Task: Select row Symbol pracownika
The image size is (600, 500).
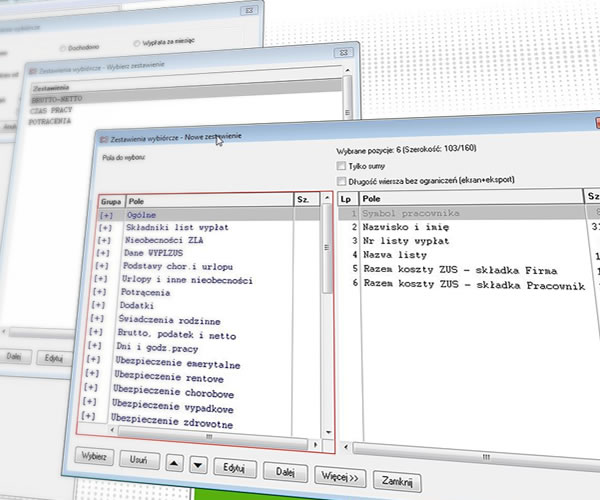Action: click(469, 213)
